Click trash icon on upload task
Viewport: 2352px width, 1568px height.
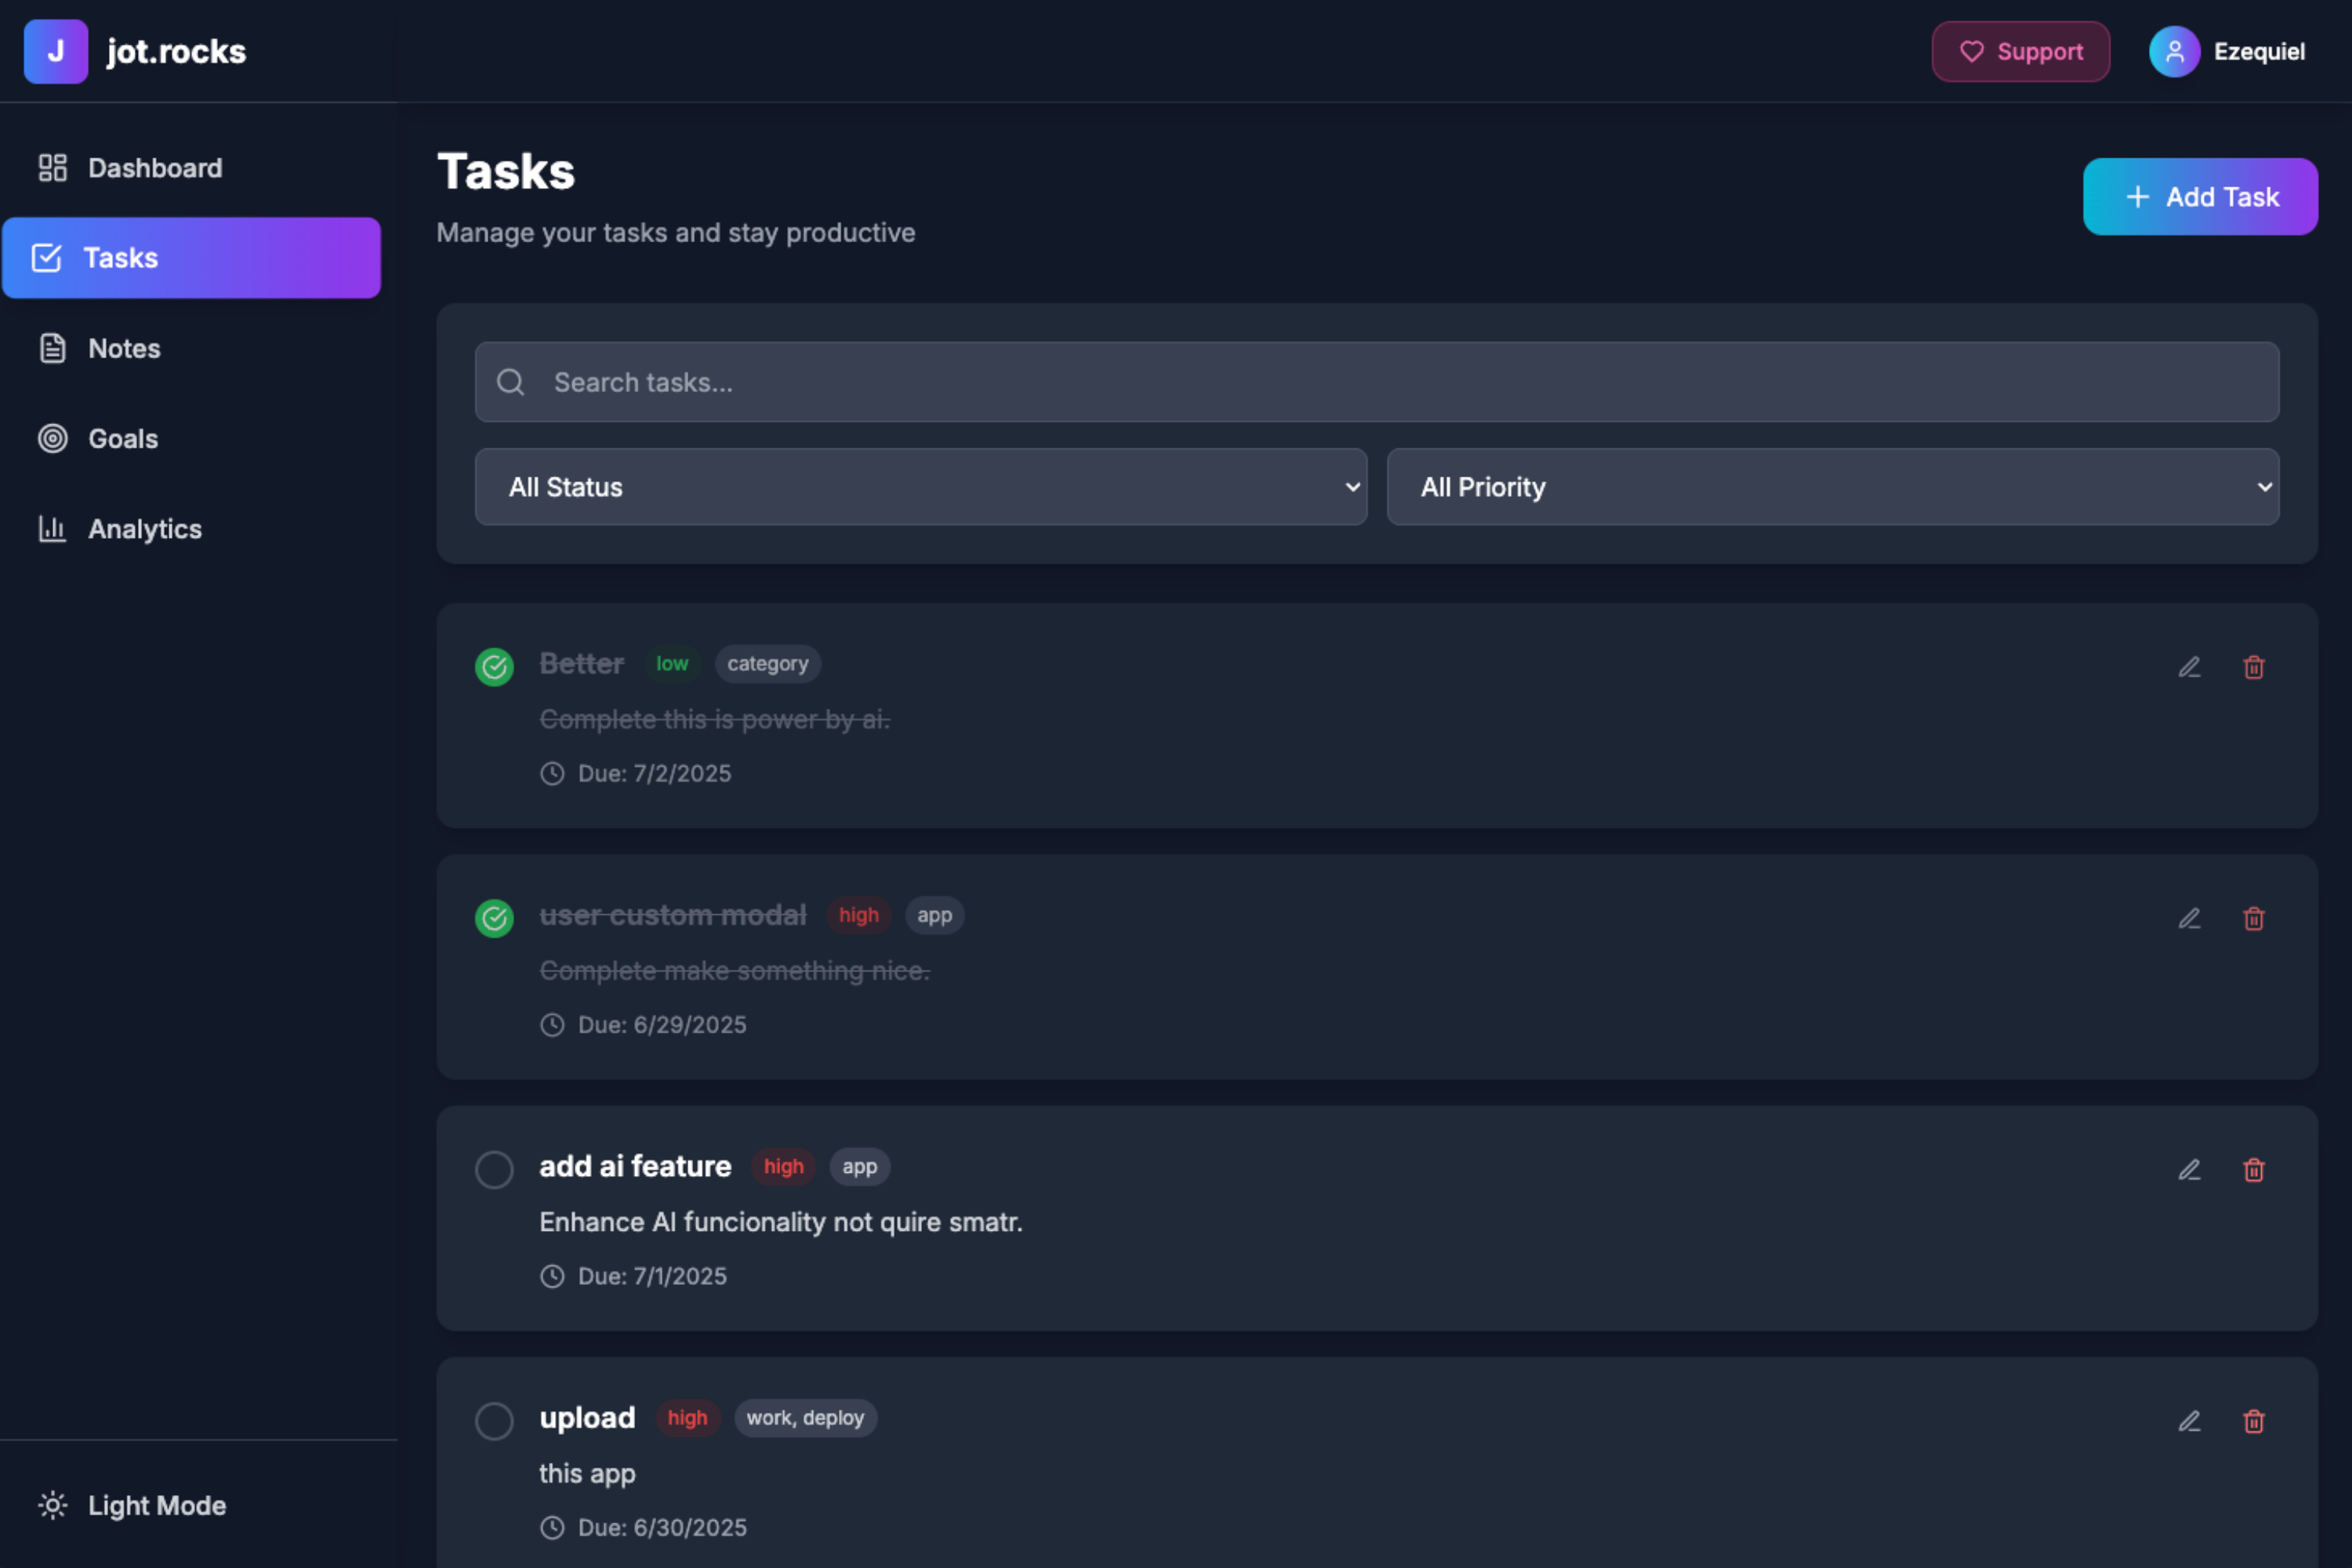point(2253,1421)
